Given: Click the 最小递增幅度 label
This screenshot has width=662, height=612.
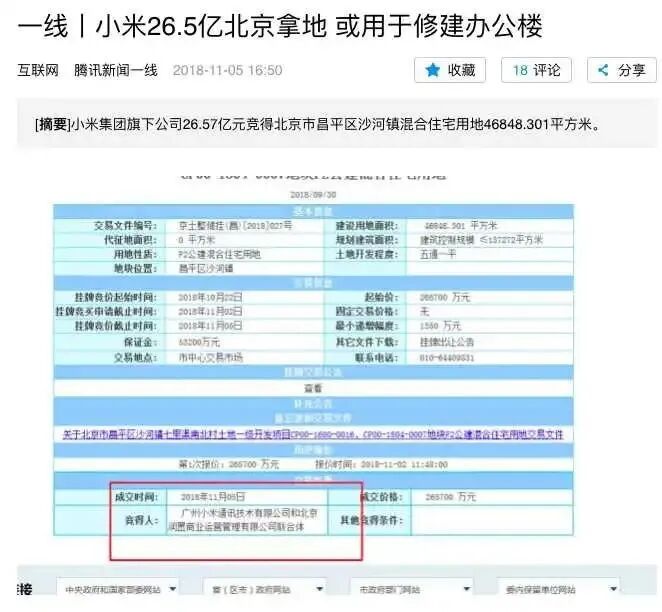Looking at the screenshot, I should tap(367, 326).
